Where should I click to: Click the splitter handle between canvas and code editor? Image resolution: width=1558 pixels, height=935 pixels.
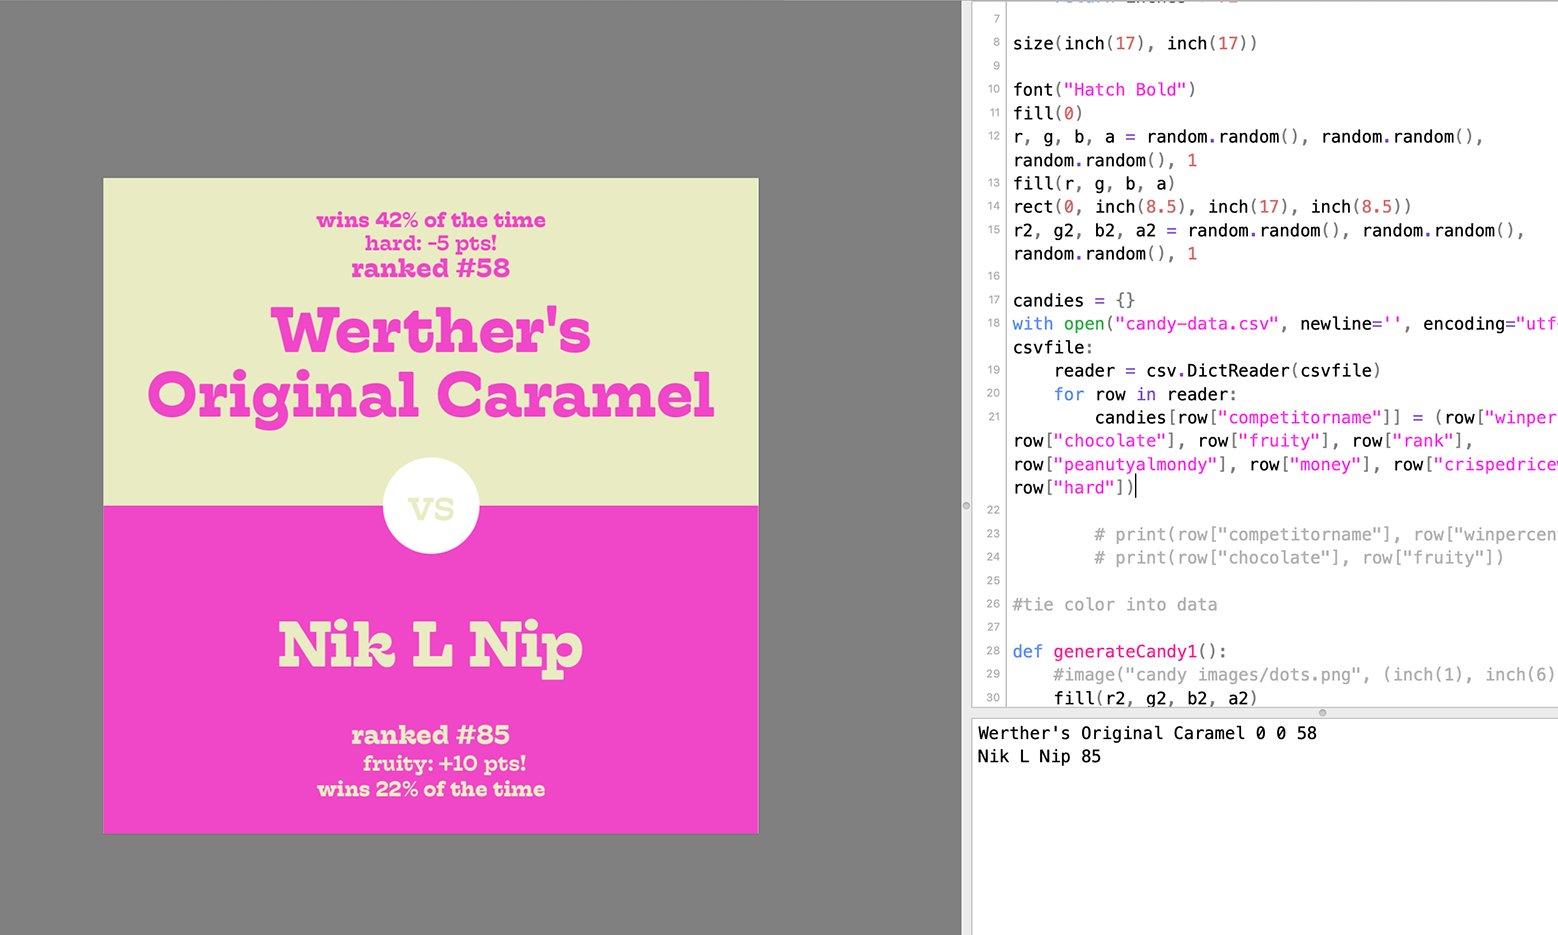click(x=966, y=505)
